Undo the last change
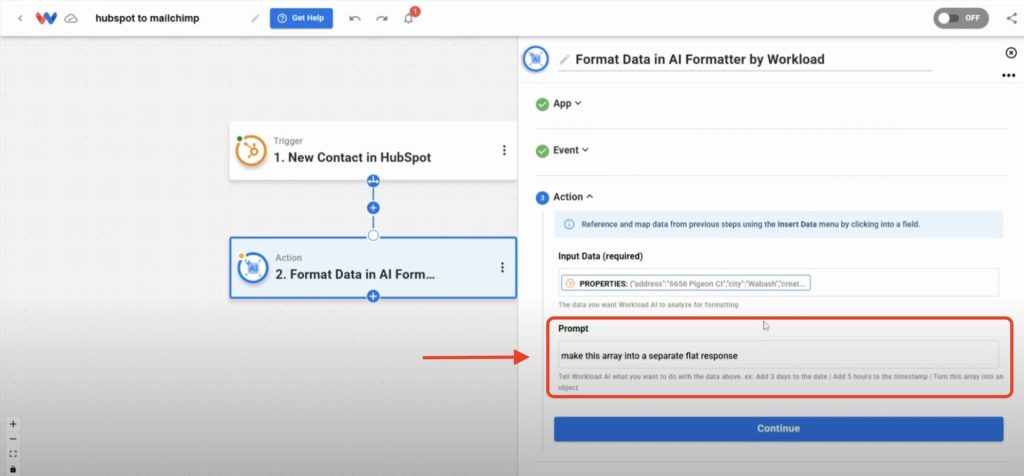Screen dimensions: 1024x476 click(x=355, y=18)
